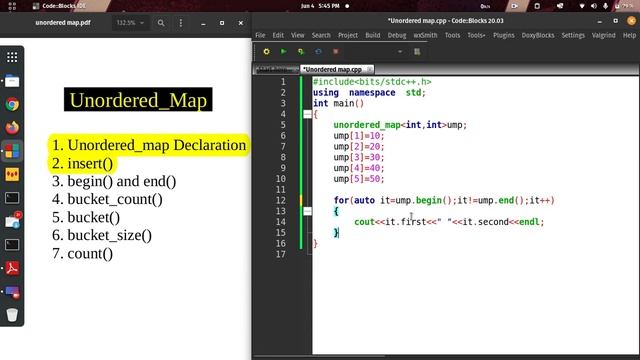
Task: Click the search icon in the PDF viewer
Action: [161, 23]
